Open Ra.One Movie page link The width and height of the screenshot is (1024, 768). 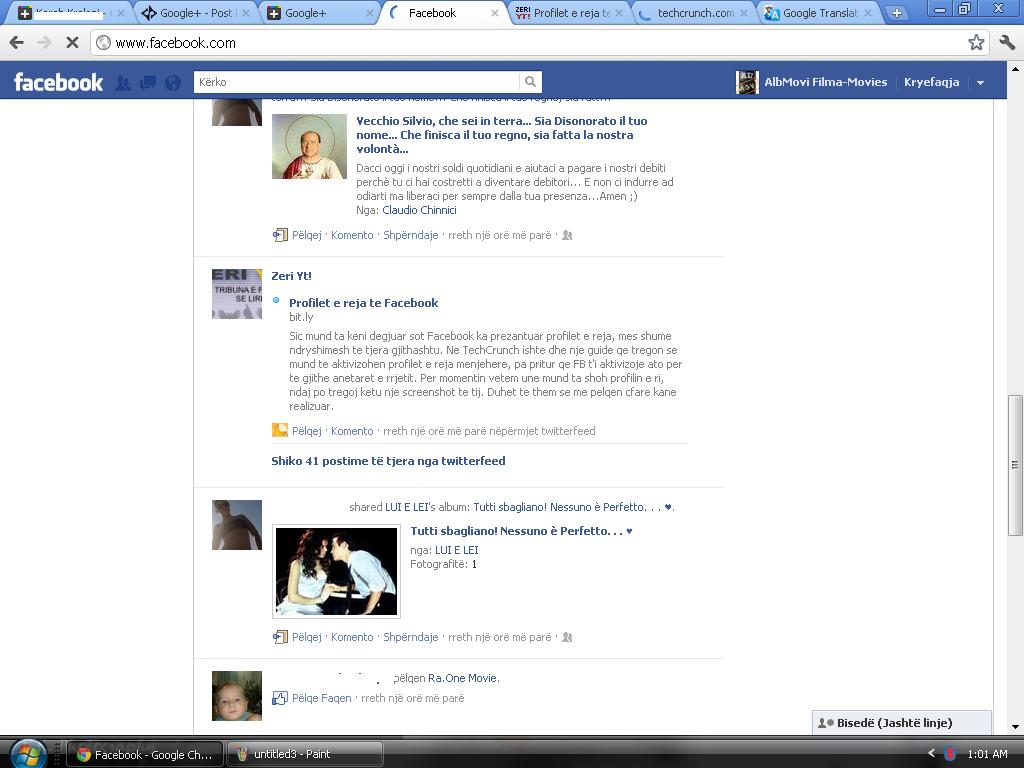tap(462, 679)
